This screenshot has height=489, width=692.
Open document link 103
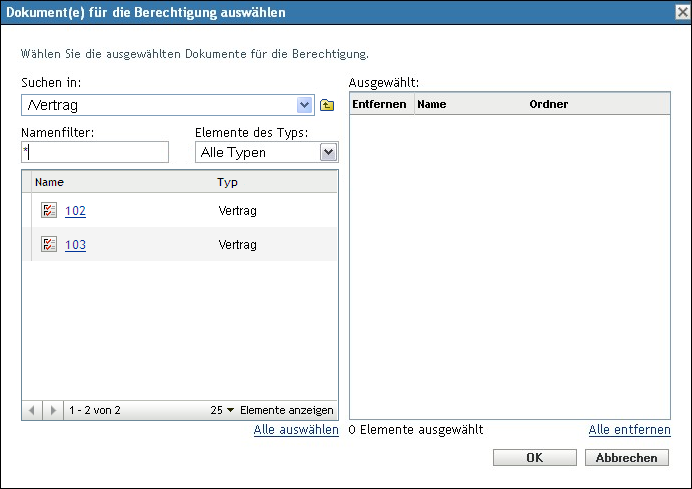75,244
